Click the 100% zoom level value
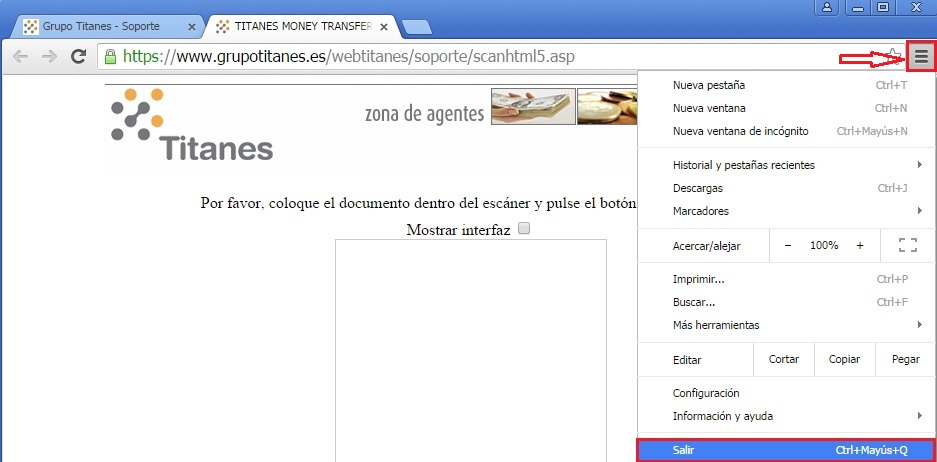The height and width of the screenshot is (462, 937). click(x=824, y=245)
